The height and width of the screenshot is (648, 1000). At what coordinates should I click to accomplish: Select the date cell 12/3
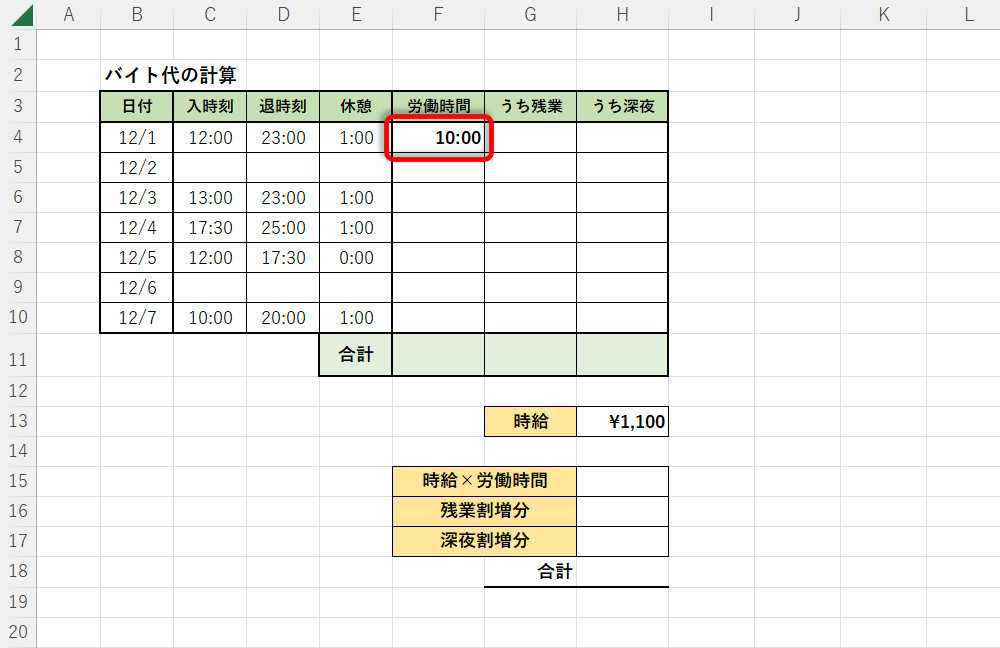tap(136, 198)
